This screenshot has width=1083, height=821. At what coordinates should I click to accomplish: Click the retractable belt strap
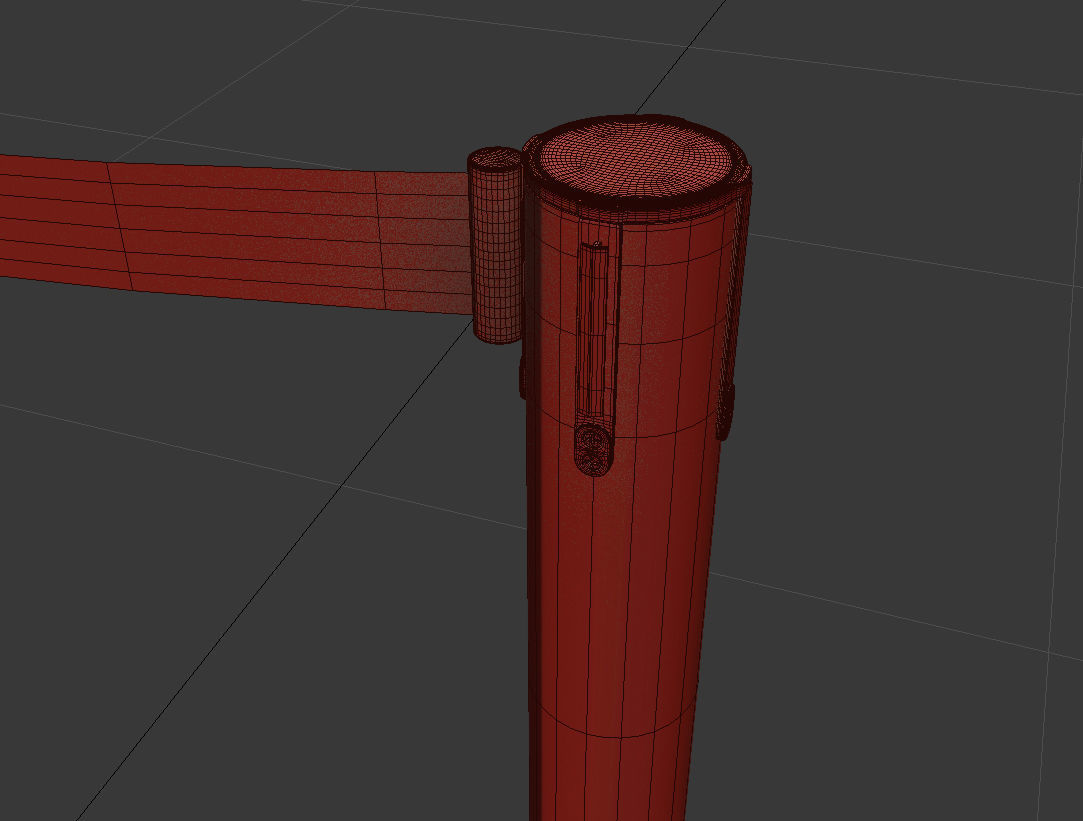click(250, 230)
